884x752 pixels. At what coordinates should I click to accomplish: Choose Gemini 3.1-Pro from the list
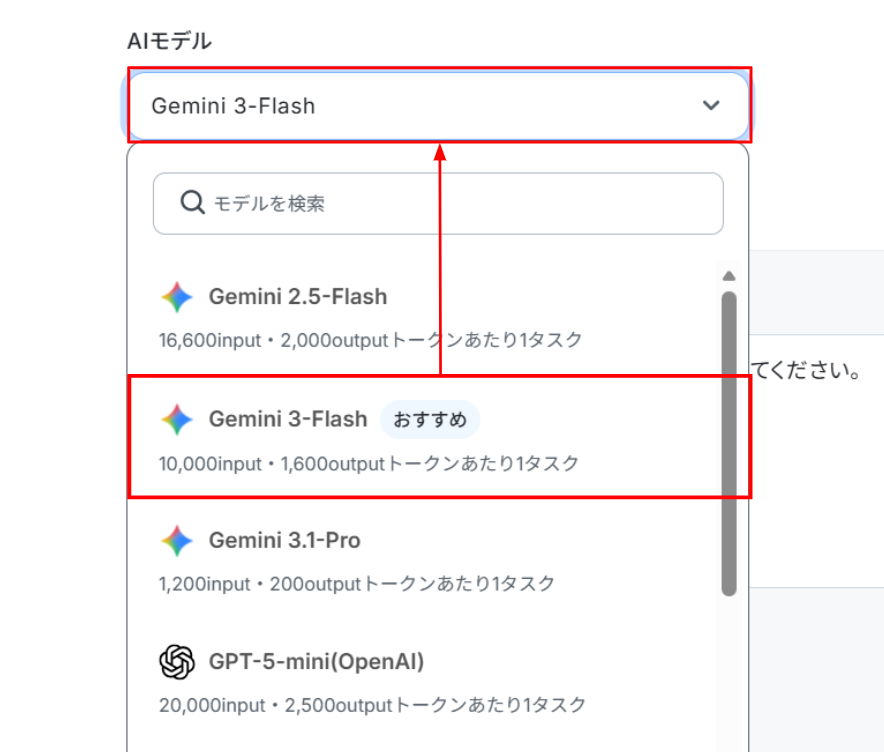coord(423,561)
